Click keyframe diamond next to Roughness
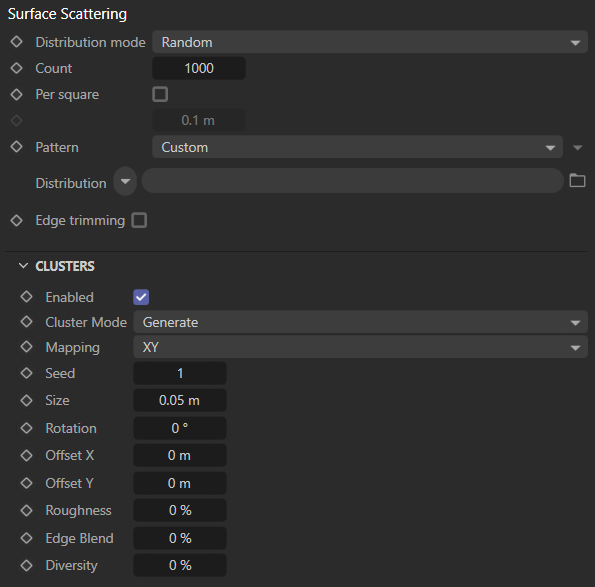595x587 pixels. [x=27, y=510]
